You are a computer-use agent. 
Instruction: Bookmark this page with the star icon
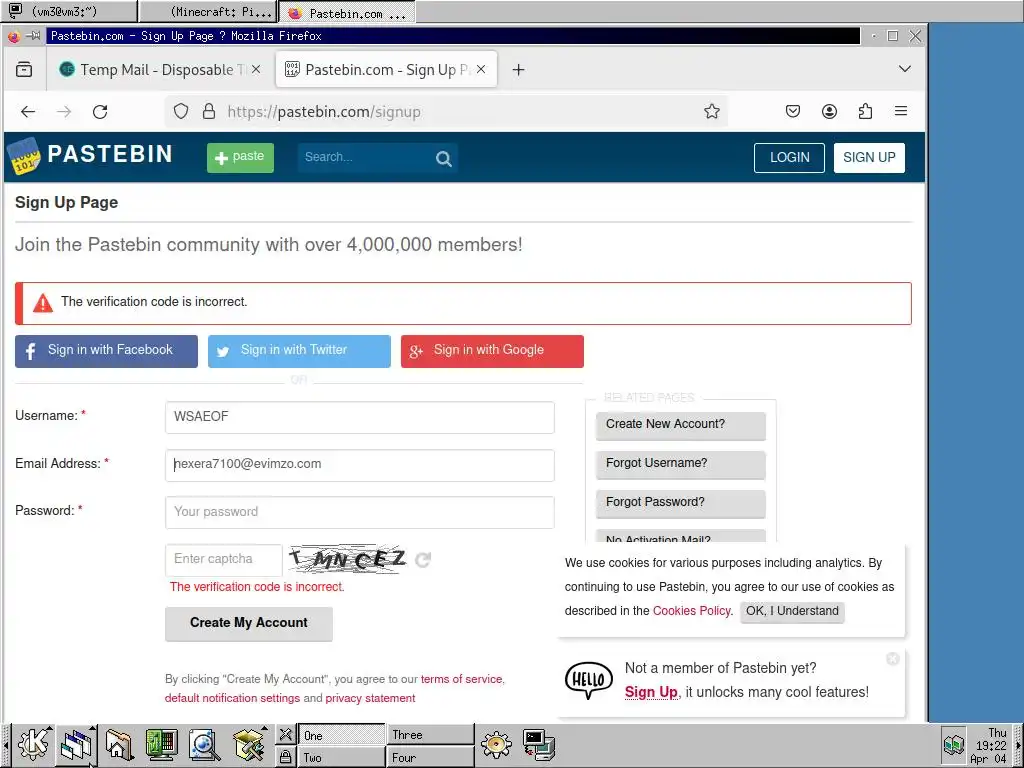[712, 112]
